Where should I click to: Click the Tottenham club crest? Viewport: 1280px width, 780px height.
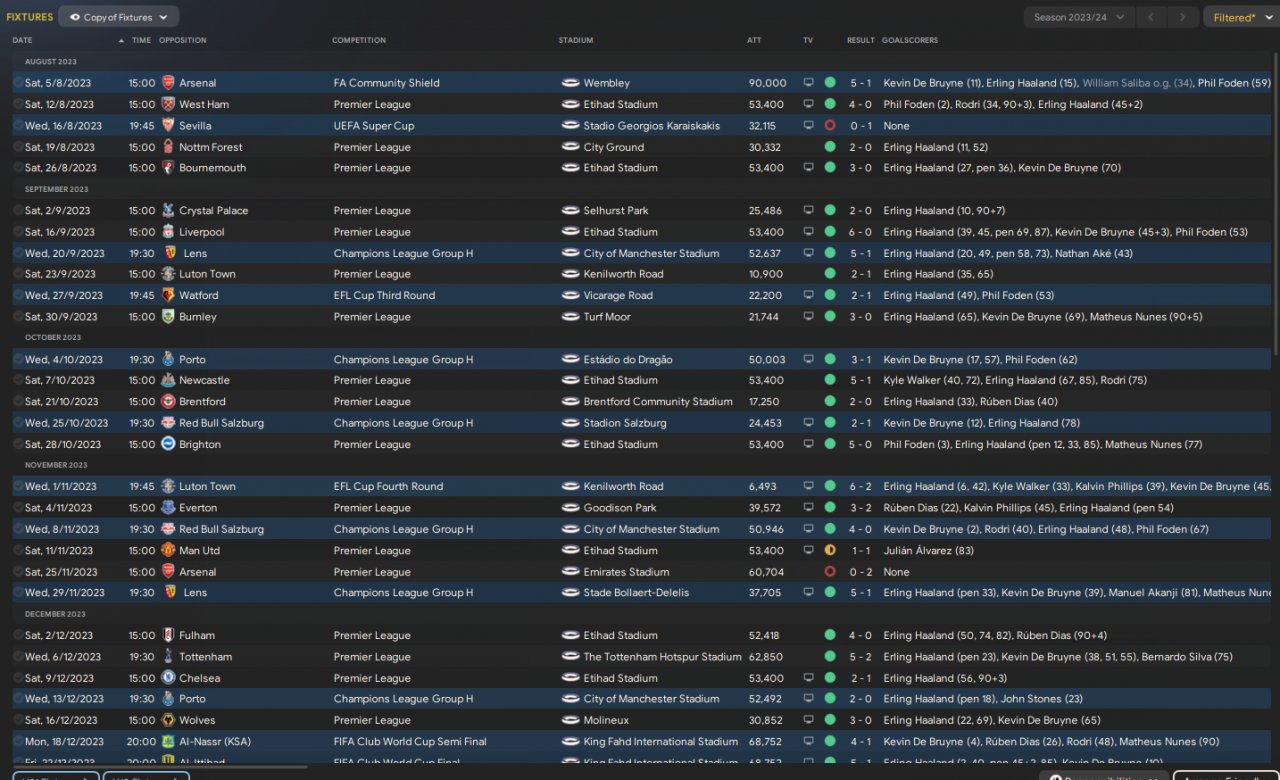(x=168, y=657)
